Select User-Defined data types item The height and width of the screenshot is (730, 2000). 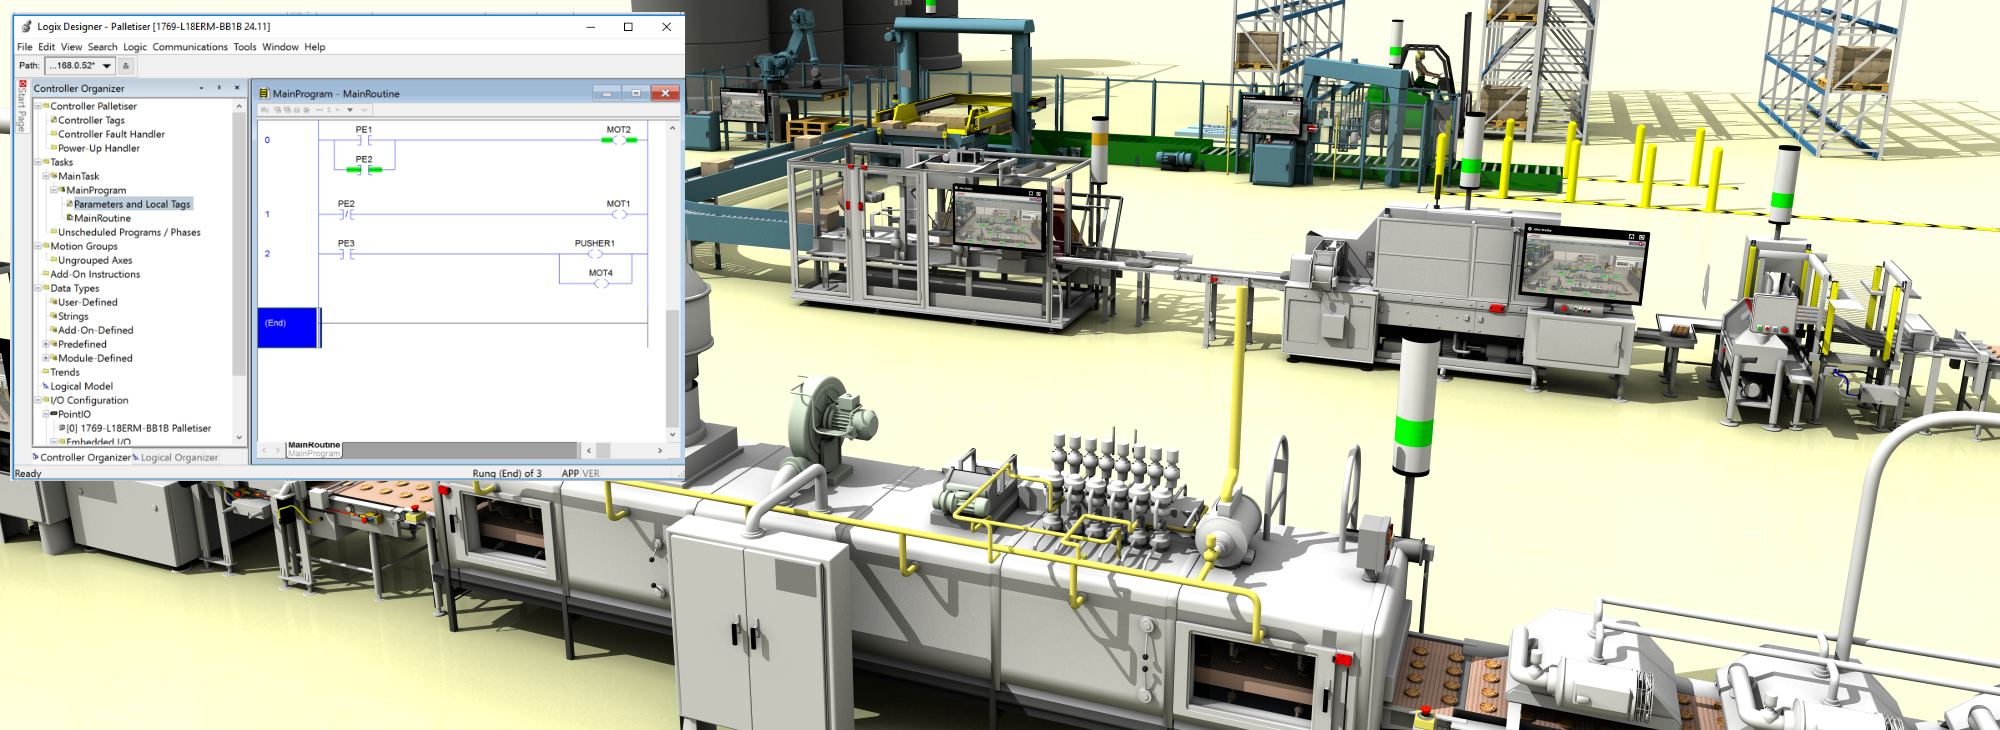tap(88, 302)
